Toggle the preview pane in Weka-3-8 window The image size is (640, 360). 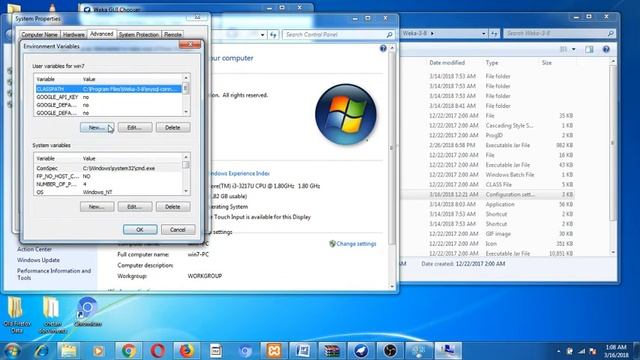pyautogui.click(x=589, y=49)
